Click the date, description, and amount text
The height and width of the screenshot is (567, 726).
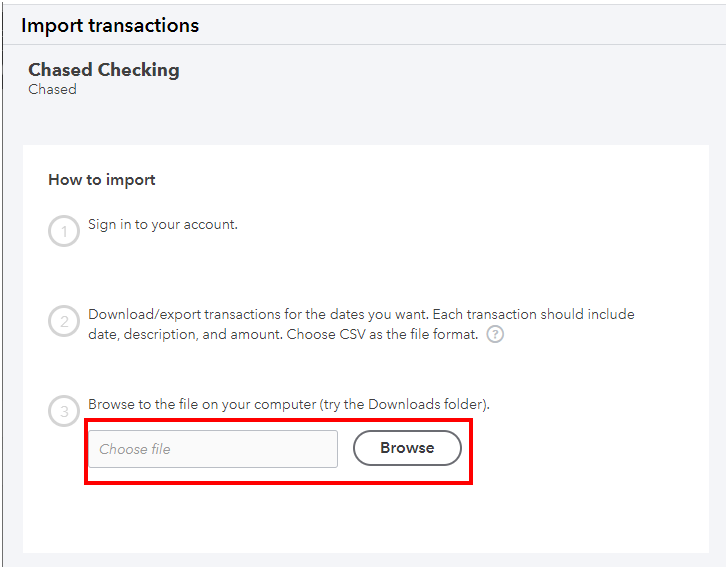pos(184,334)
